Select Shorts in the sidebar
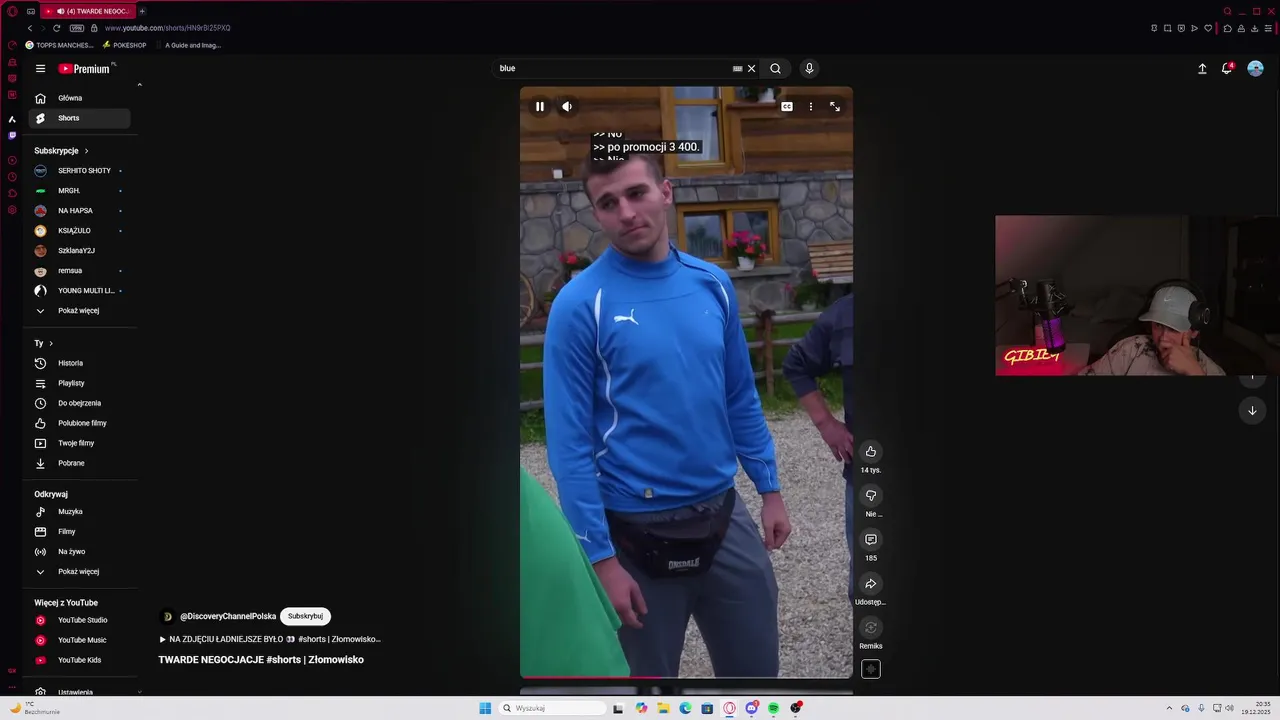 [80, 118]
